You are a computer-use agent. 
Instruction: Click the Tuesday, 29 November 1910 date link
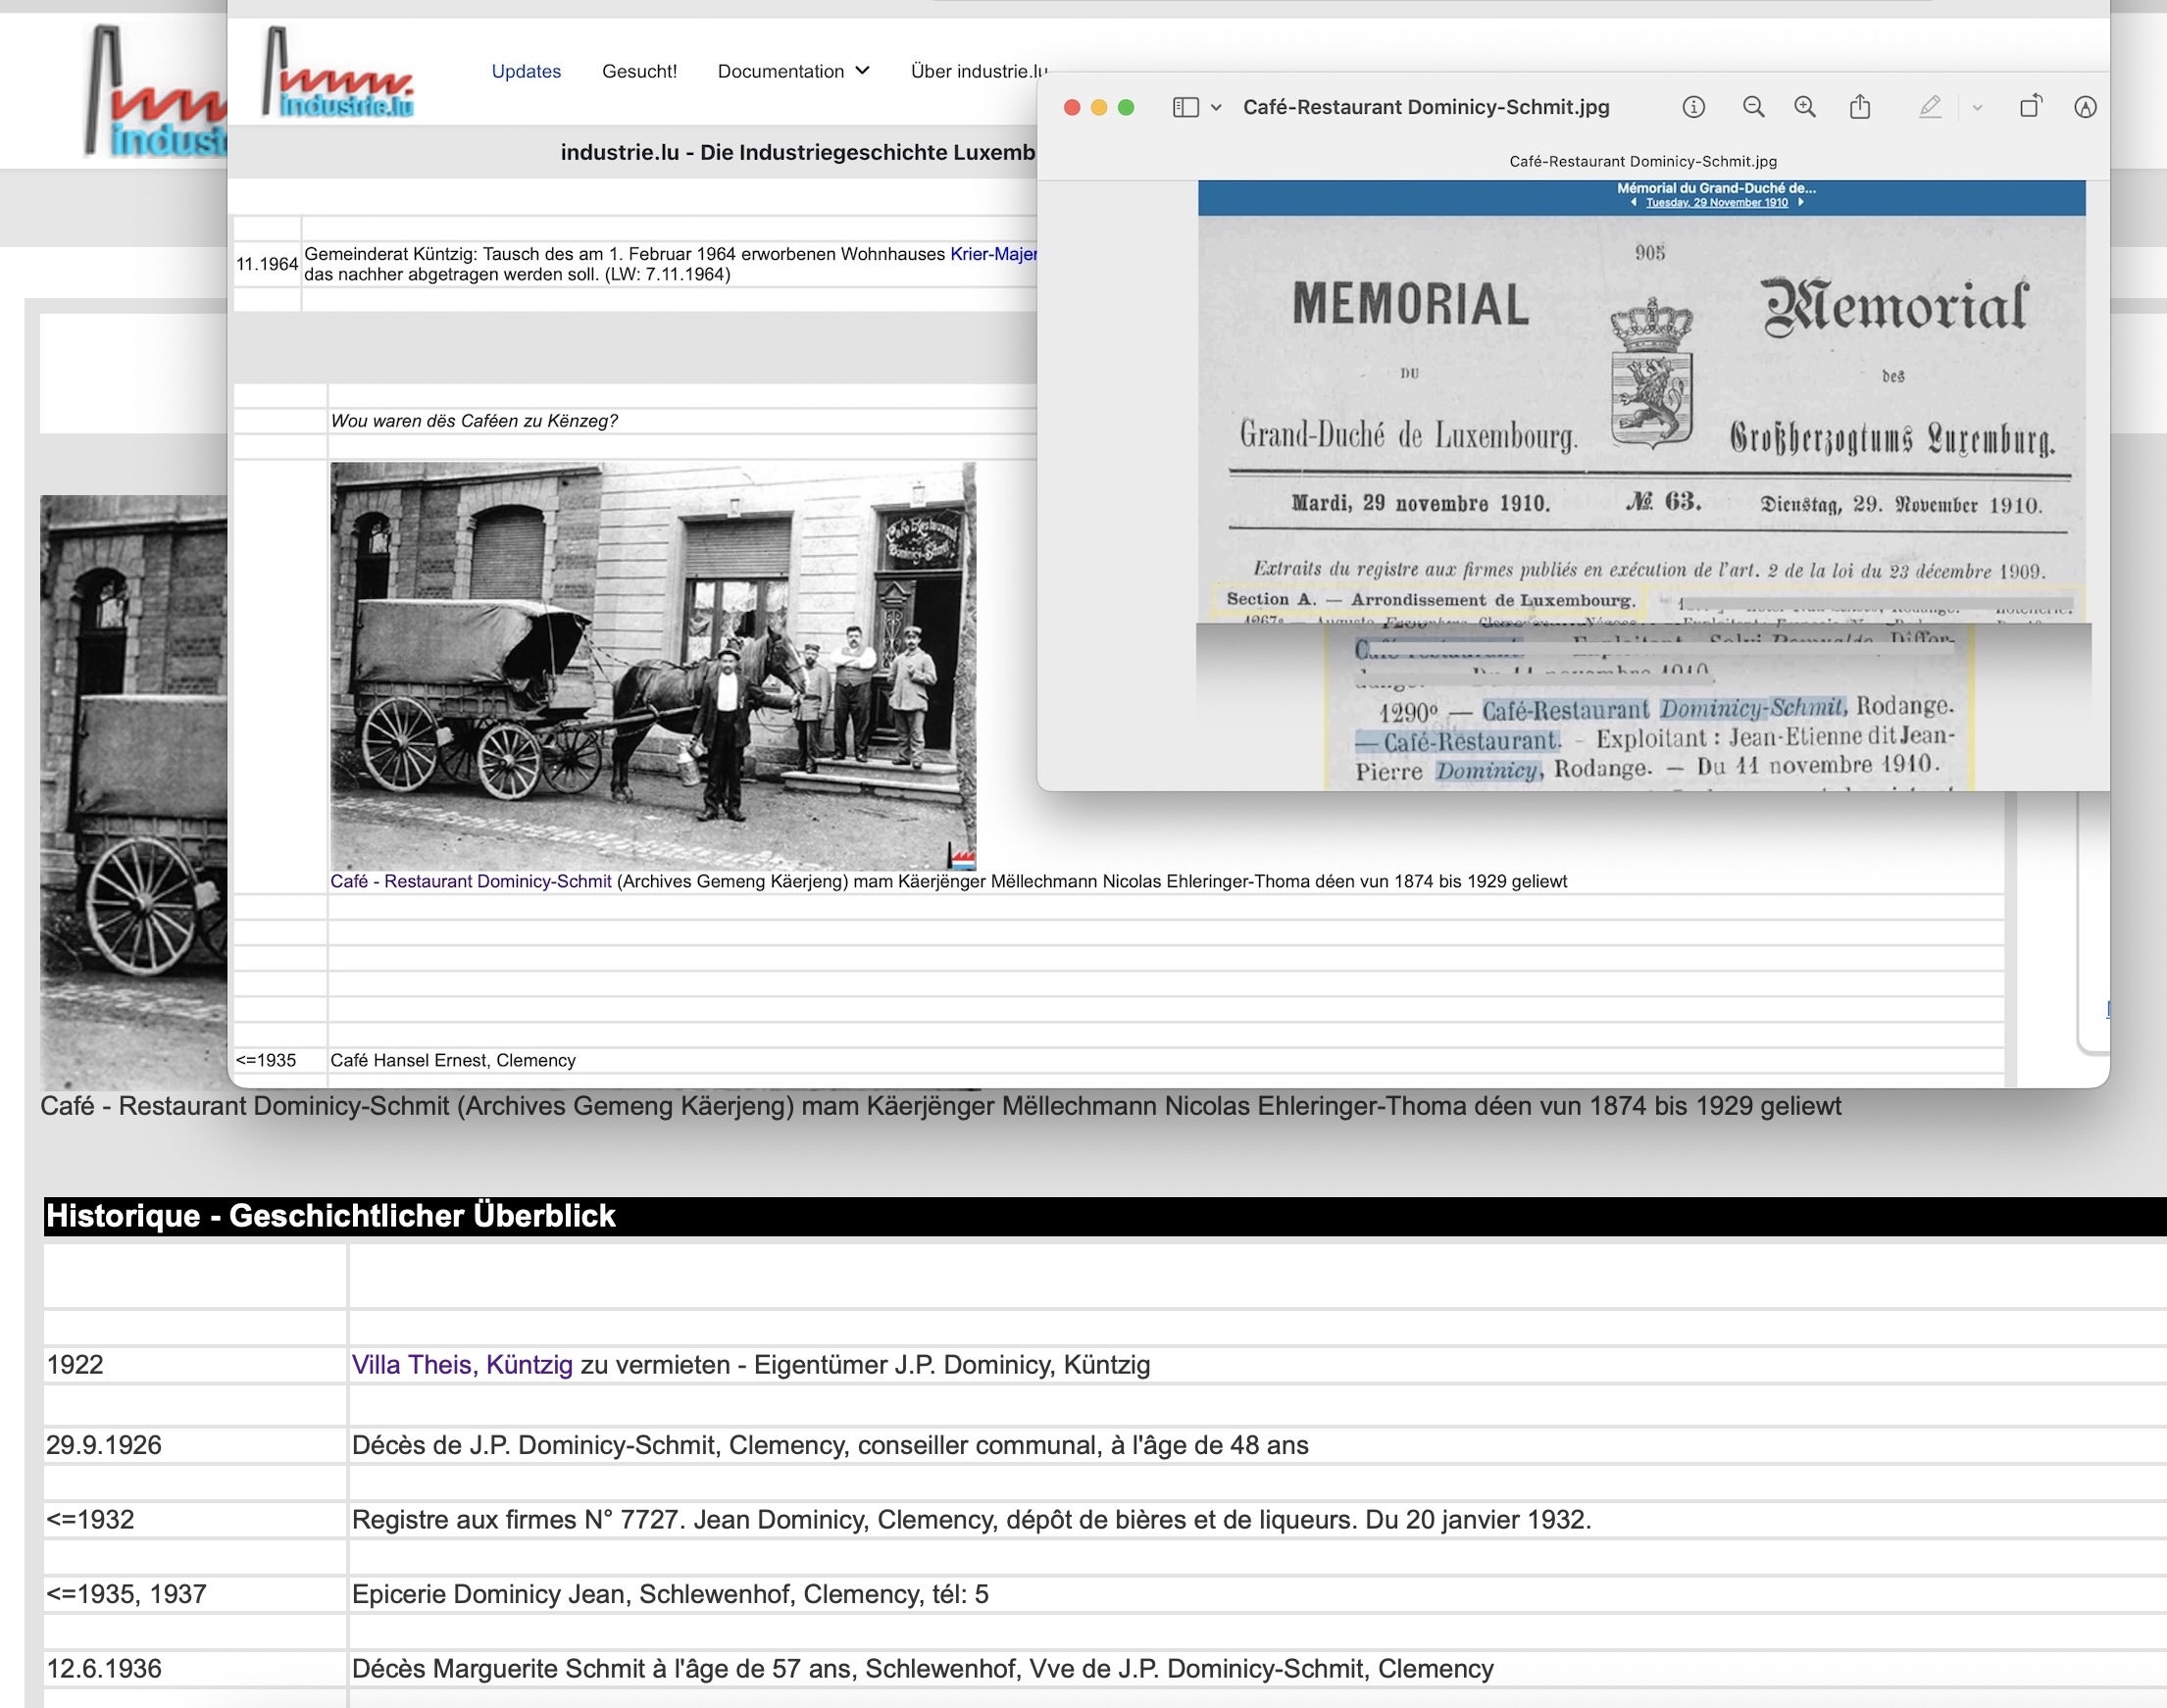pyautogui.click(x=1716, y=203)
